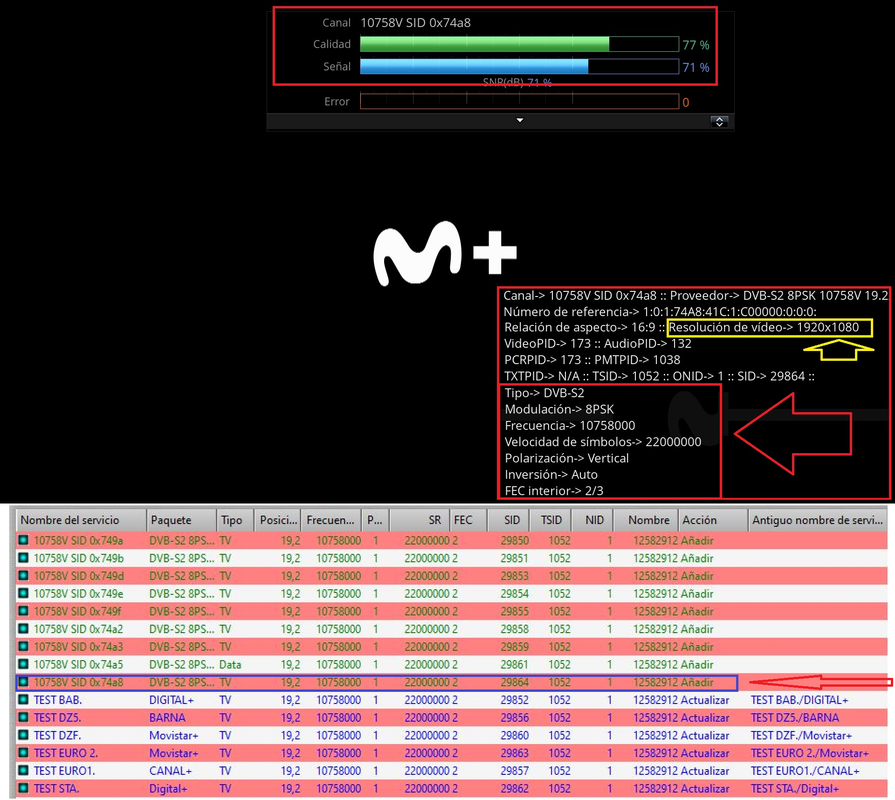Sort by TSID column header

click(x=547, y=520)
